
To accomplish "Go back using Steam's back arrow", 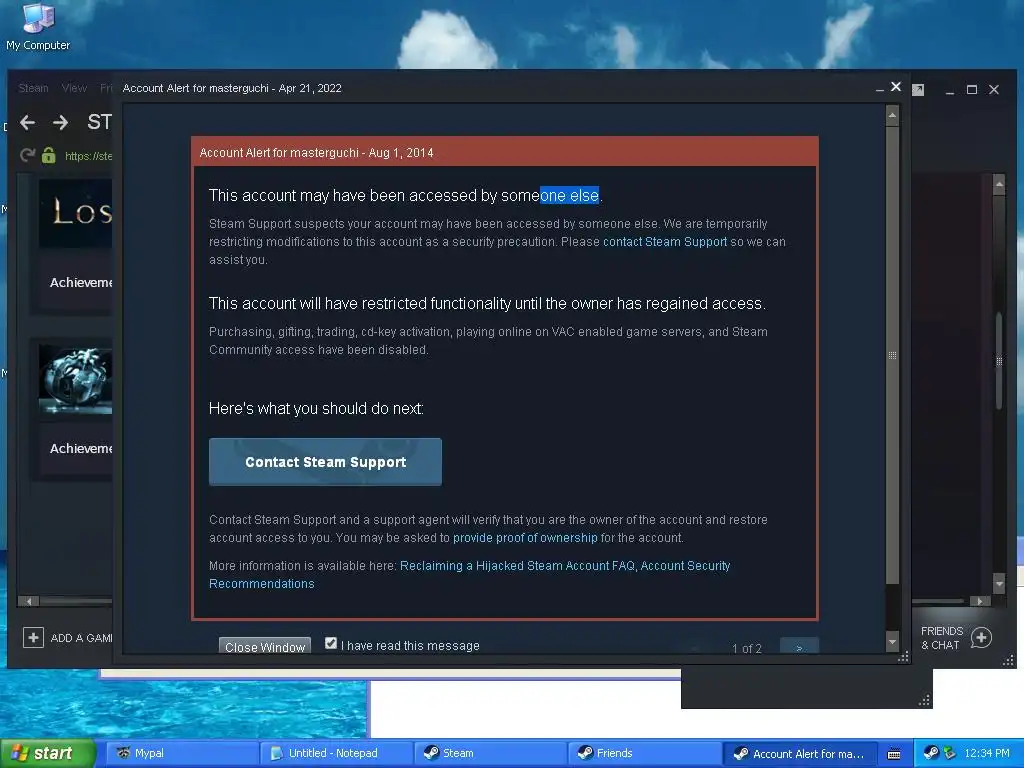I will pyautogui.click(x=27, y=122).
